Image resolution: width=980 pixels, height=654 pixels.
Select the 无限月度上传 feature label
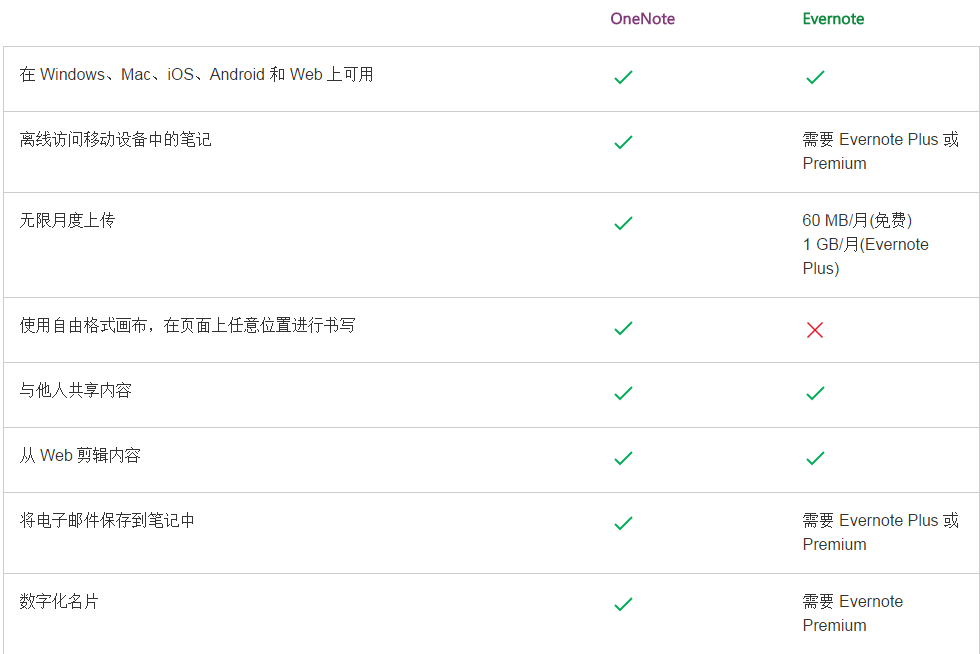pyautogui.click(x=68, y=220)
